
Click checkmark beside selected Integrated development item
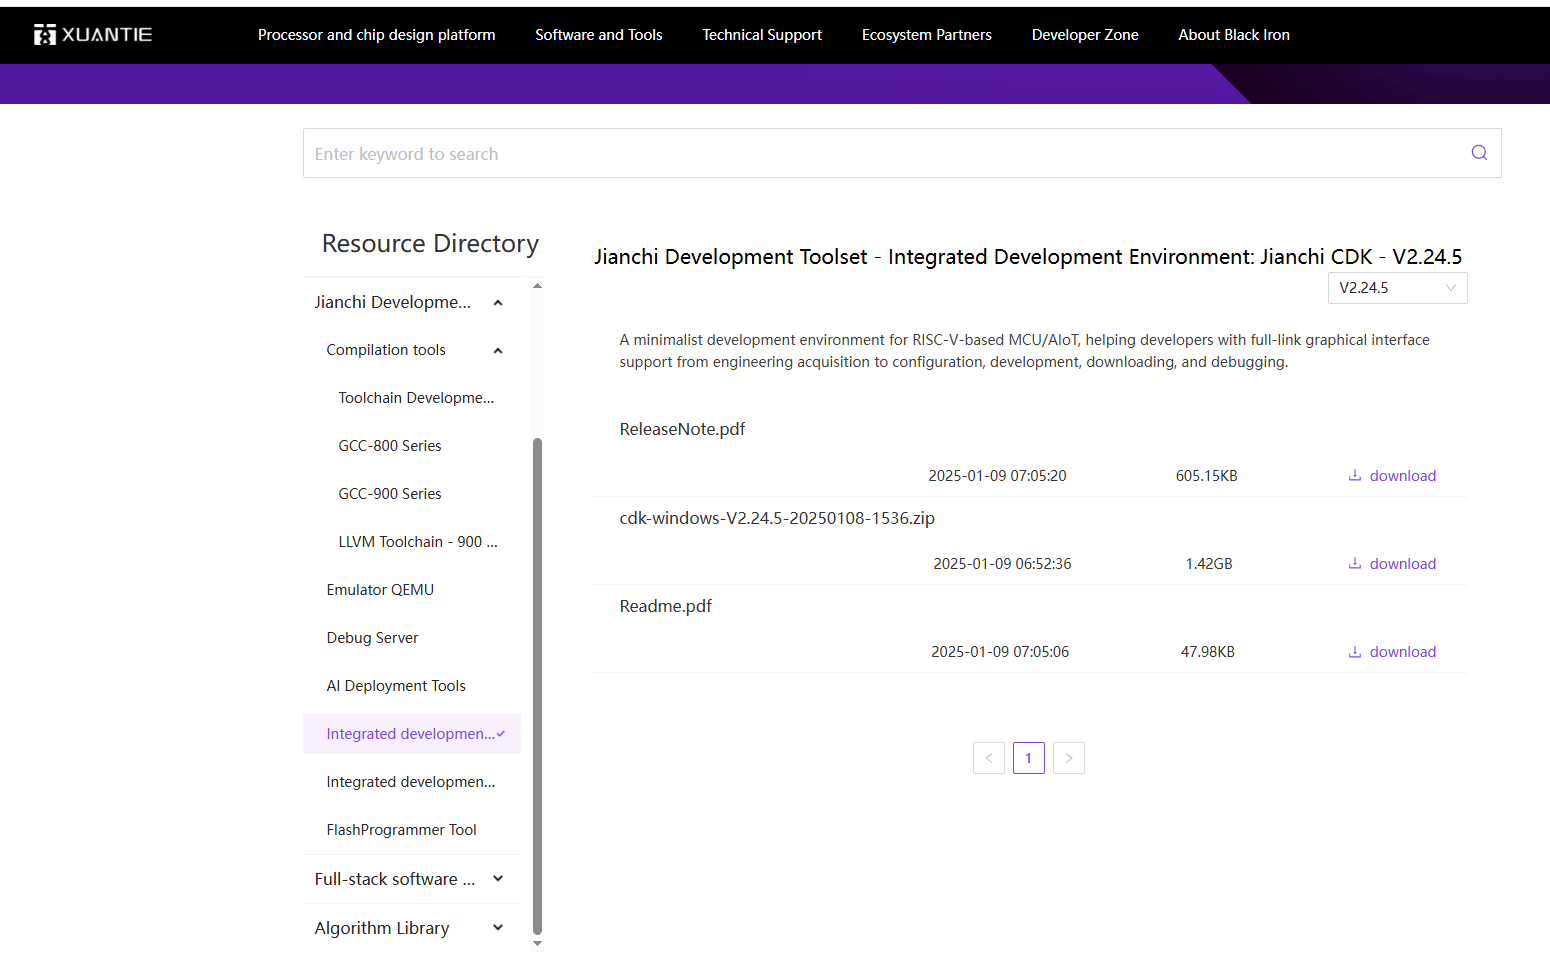501,733
